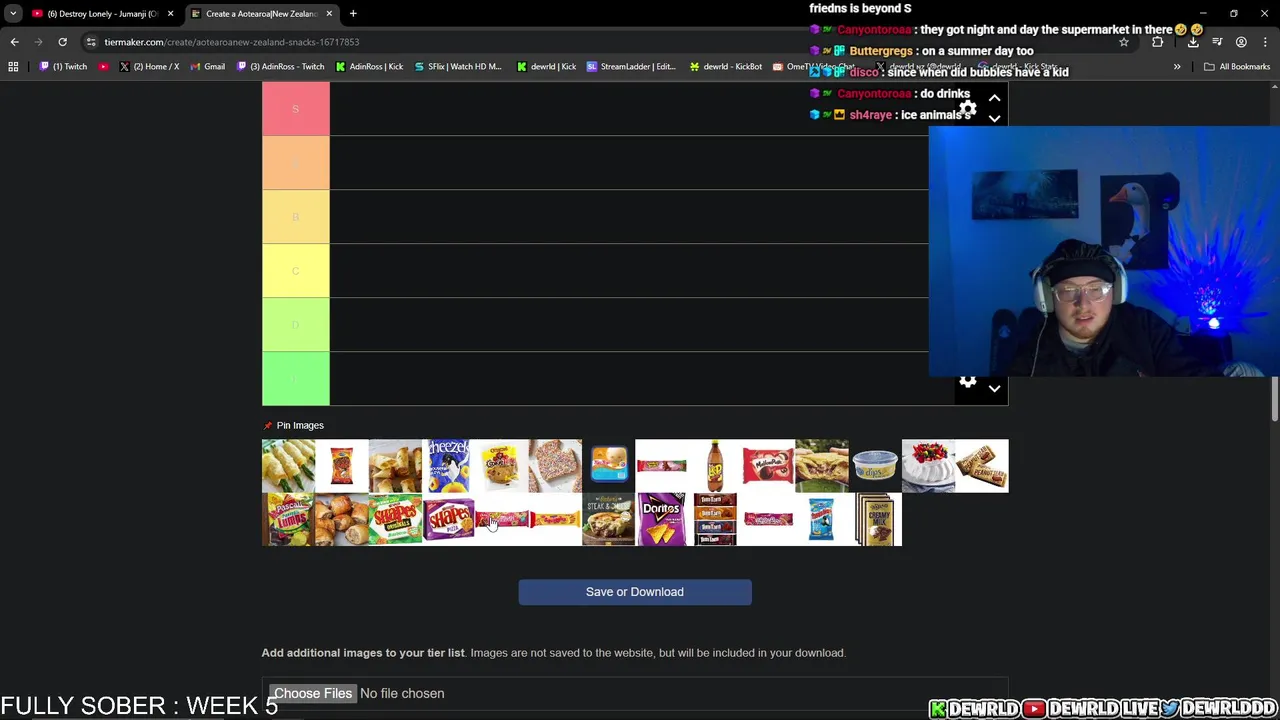Open the Chrome three-dot menu
The width and height of the screenshot is (1280, 720).
[1265, 42]
